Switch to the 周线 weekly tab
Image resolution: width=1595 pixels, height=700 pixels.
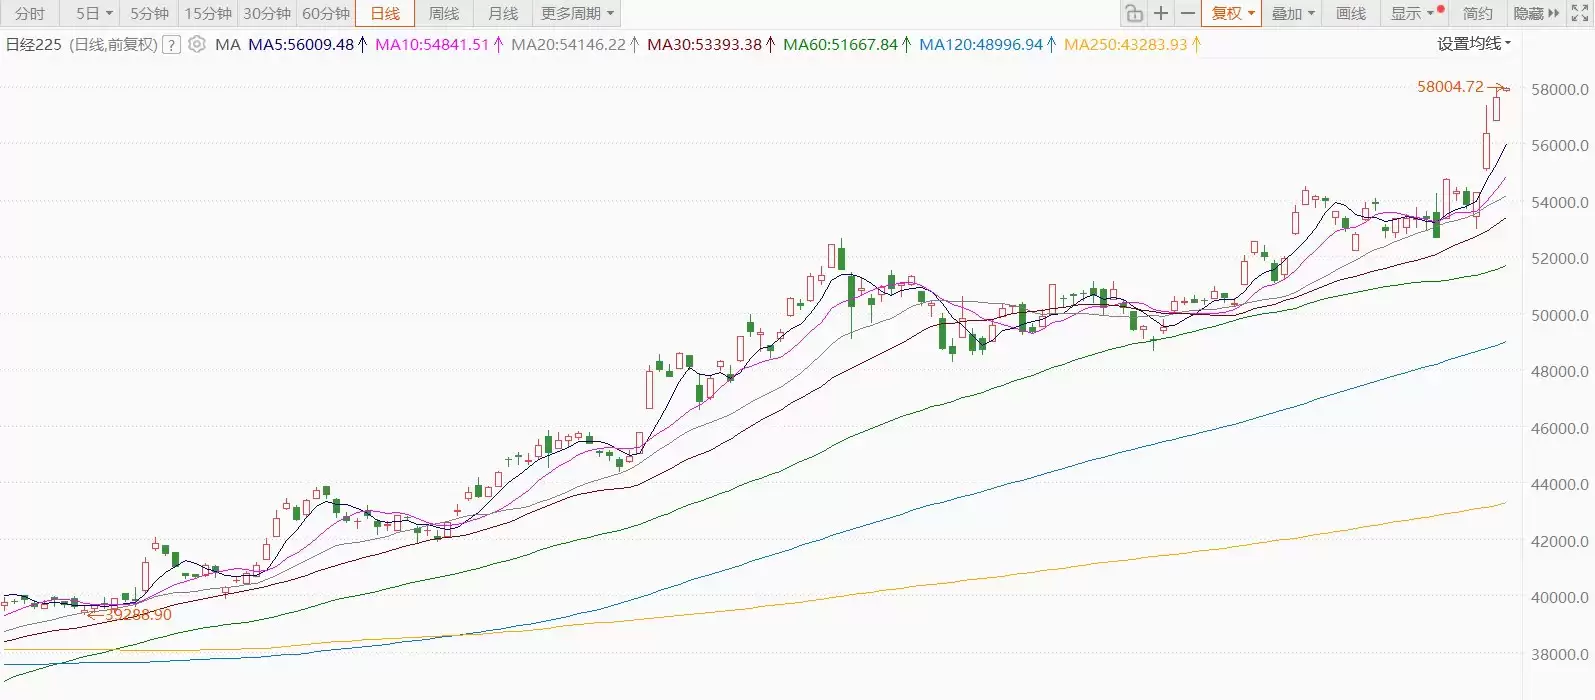click(444, 13)
